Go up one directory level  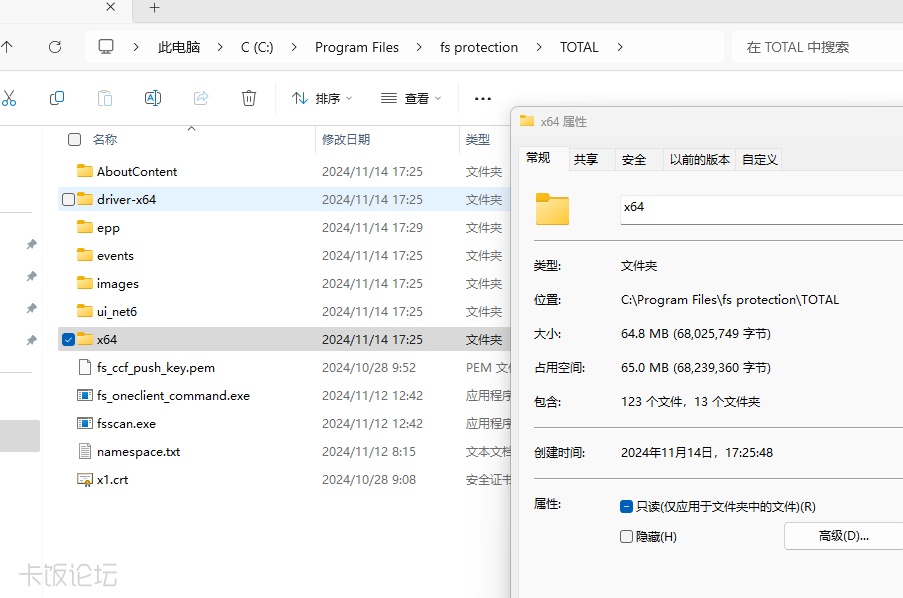point(6,47)
